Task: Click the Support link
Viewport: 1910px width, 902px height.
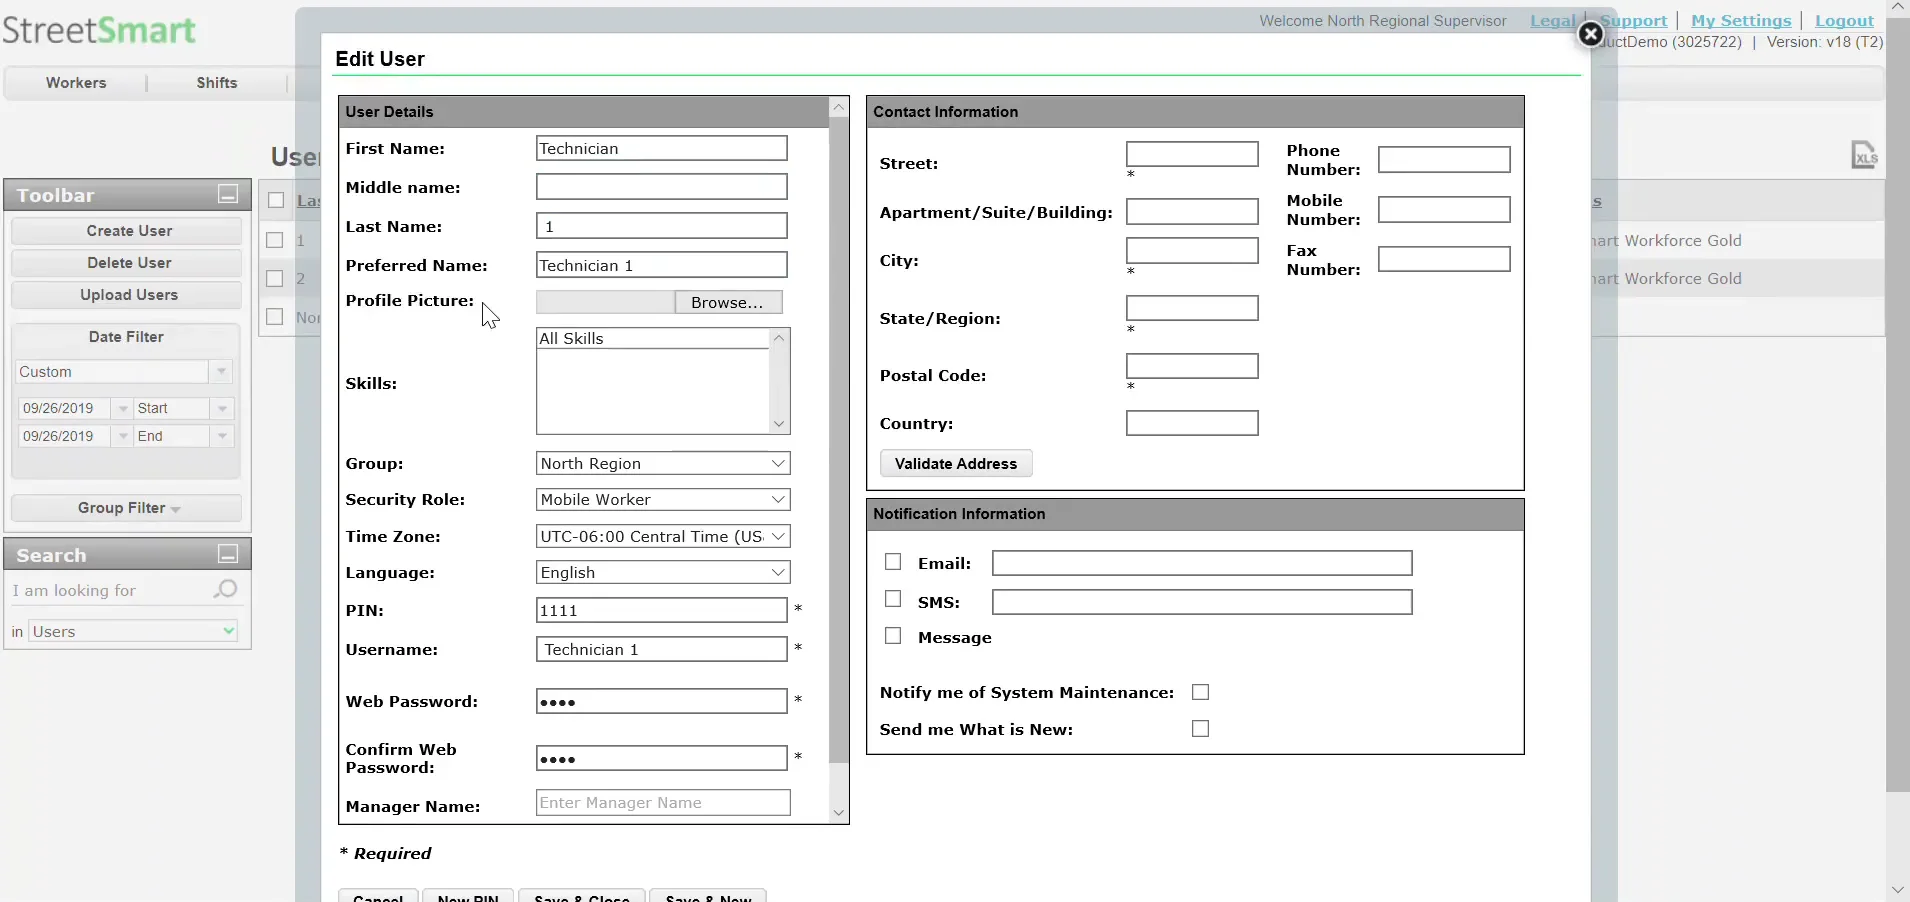Action: 1633,21
